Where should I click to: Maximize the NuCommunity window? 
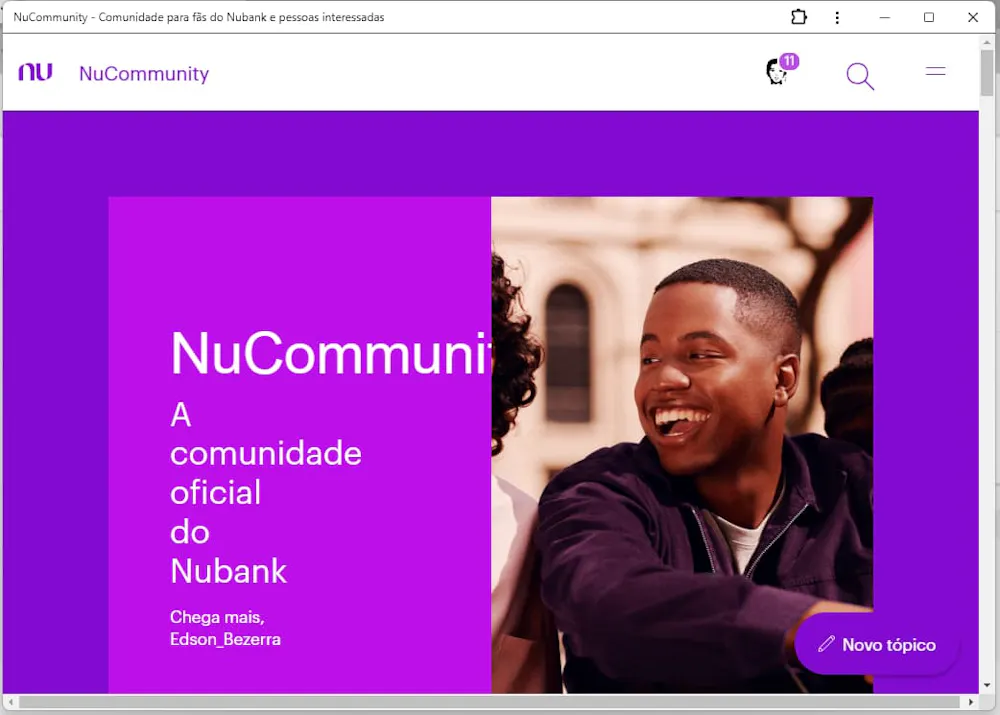pyautogui.click(x=929, y=17)
